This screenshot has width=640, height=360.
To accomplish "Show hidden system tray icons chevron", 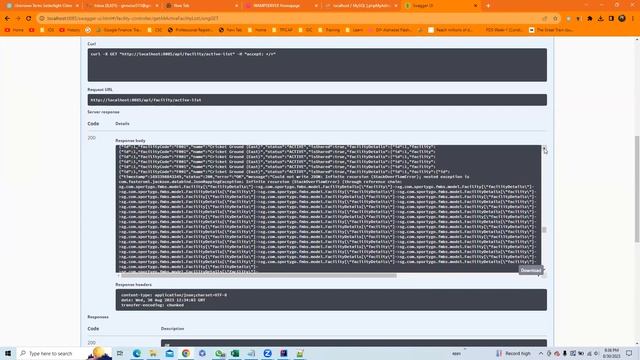I will click(541, 353).
